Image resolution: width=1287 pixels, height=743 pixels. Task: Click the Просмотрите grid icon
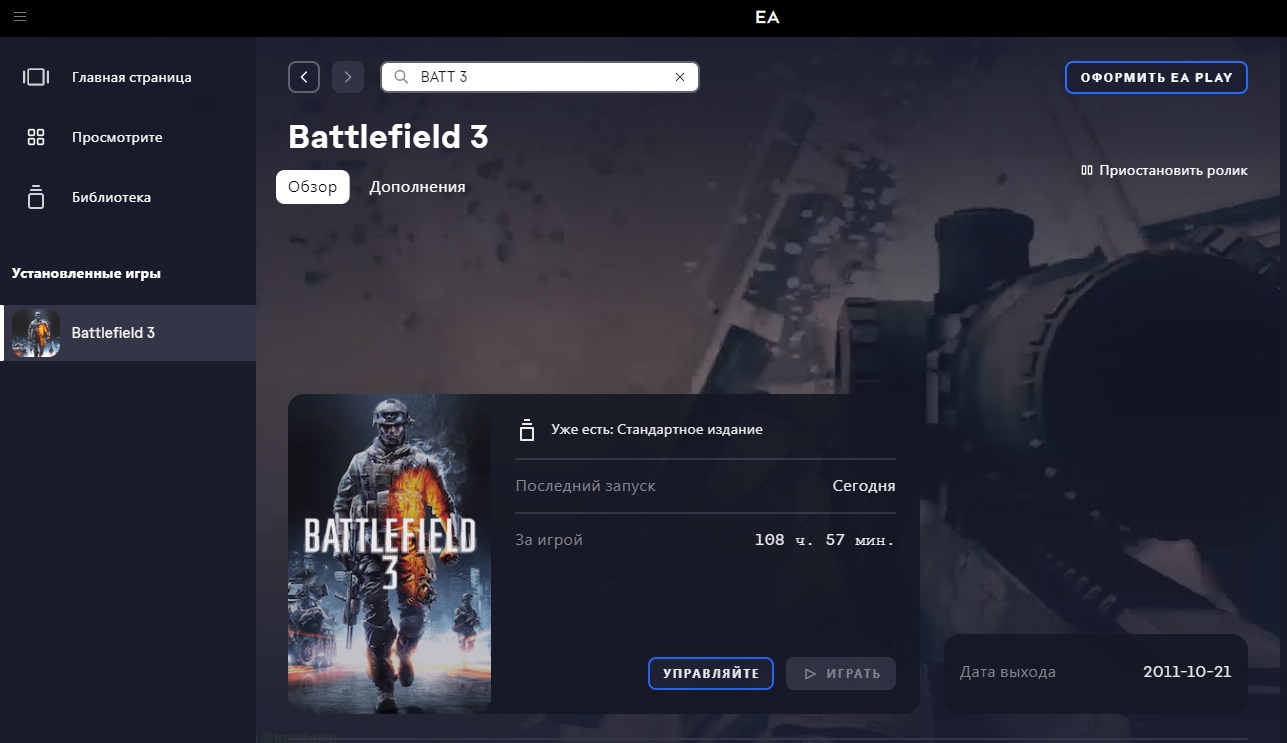coord(36,137)
